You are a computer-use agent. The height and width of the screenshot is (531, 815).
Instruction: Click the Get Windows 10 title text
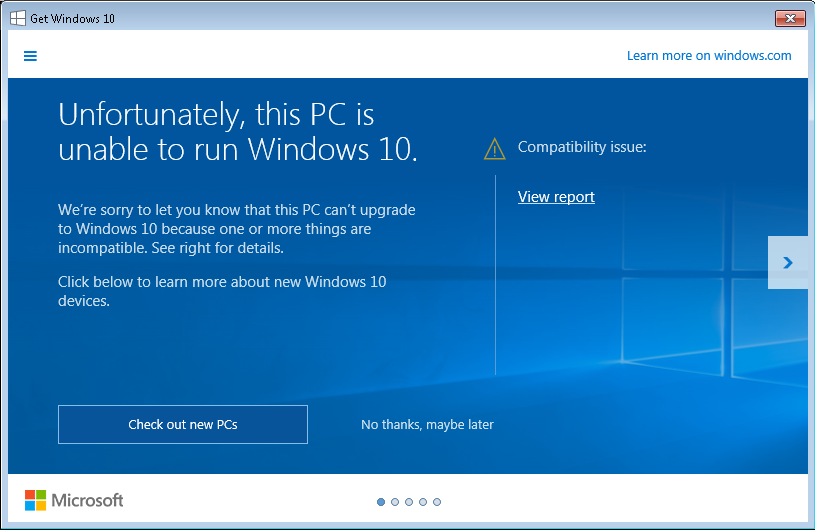point(72,19)
